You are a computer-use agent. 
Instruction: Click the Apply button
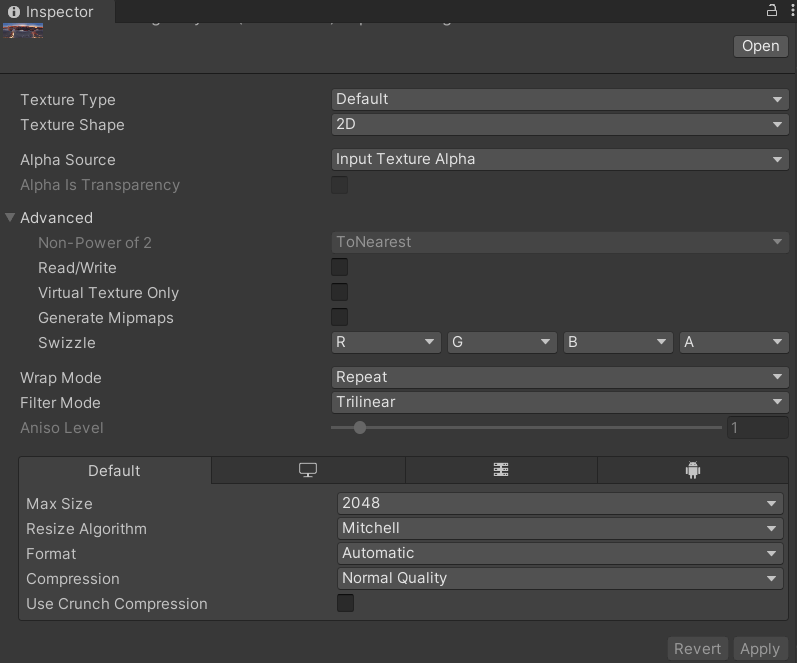click(760, 649)
